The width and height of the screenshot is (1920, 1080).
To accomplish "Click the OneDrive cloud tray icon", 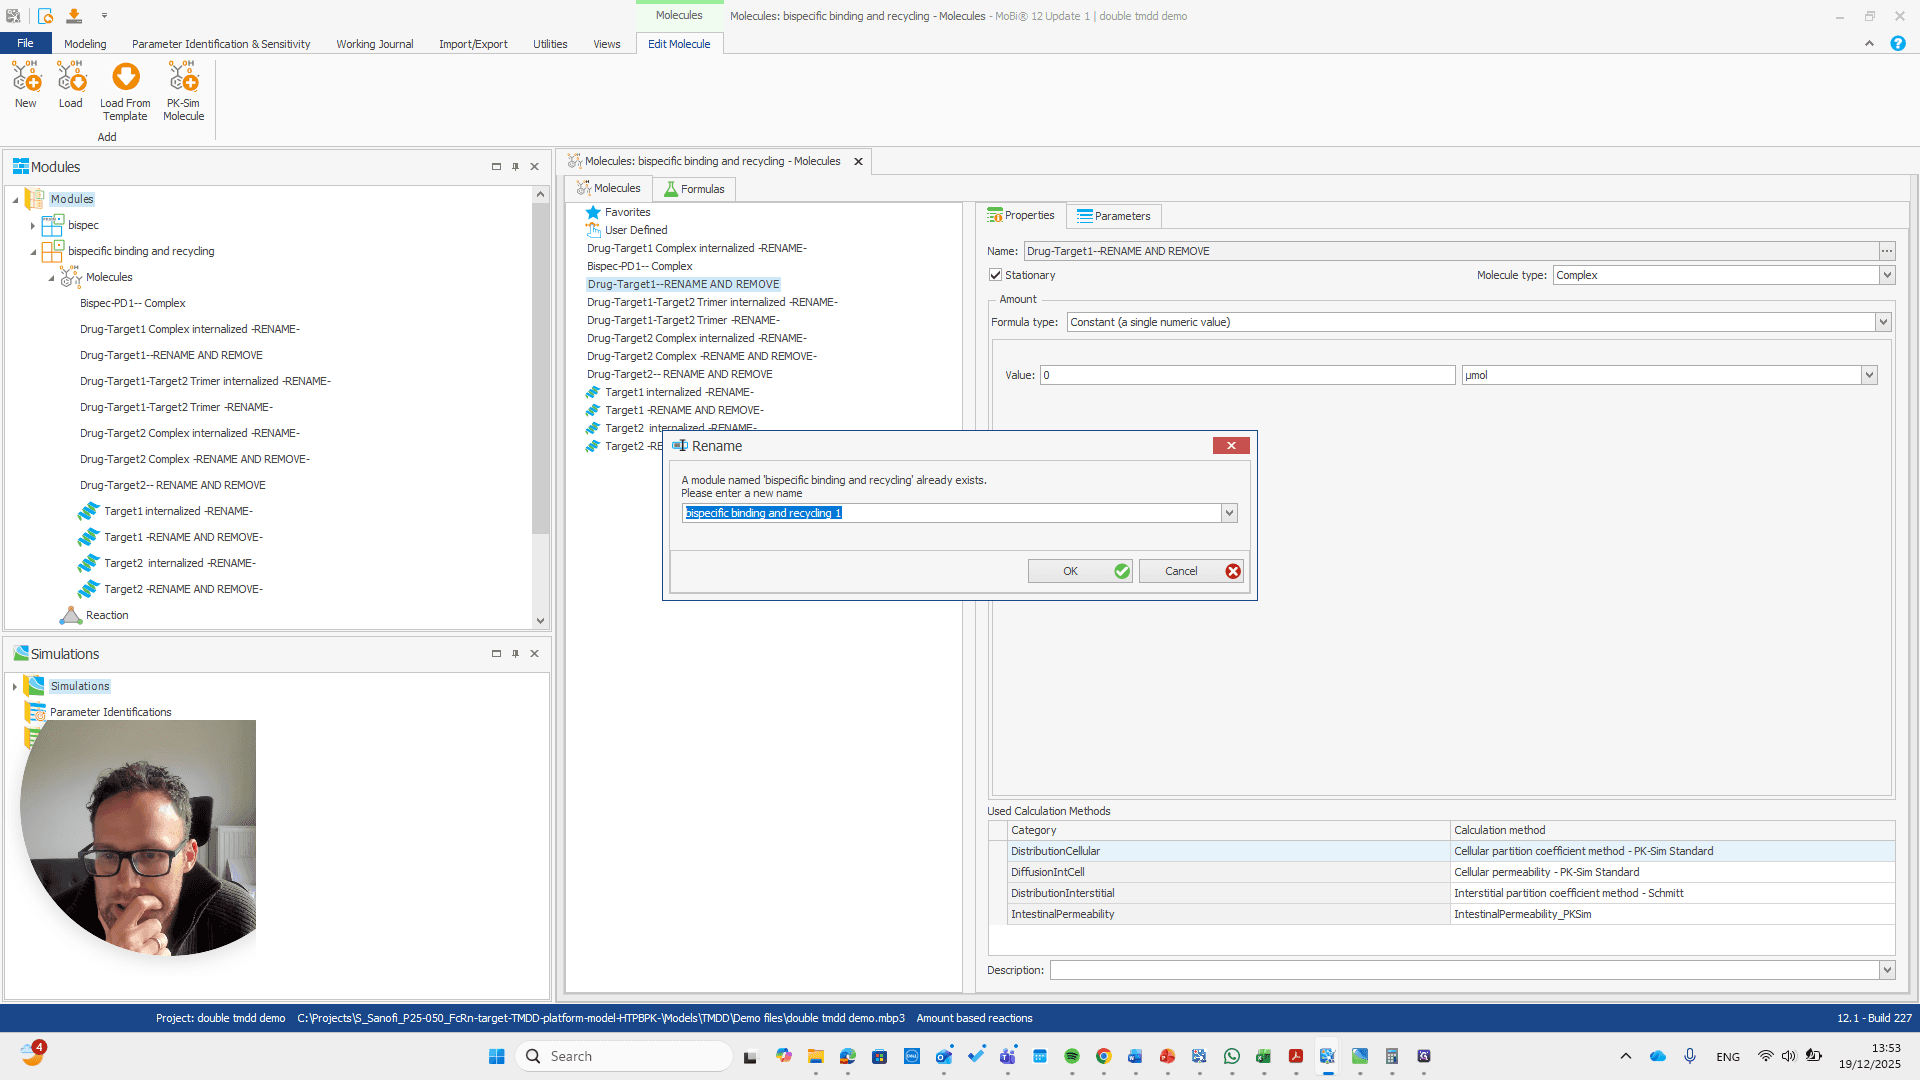I will 1658,1056.
